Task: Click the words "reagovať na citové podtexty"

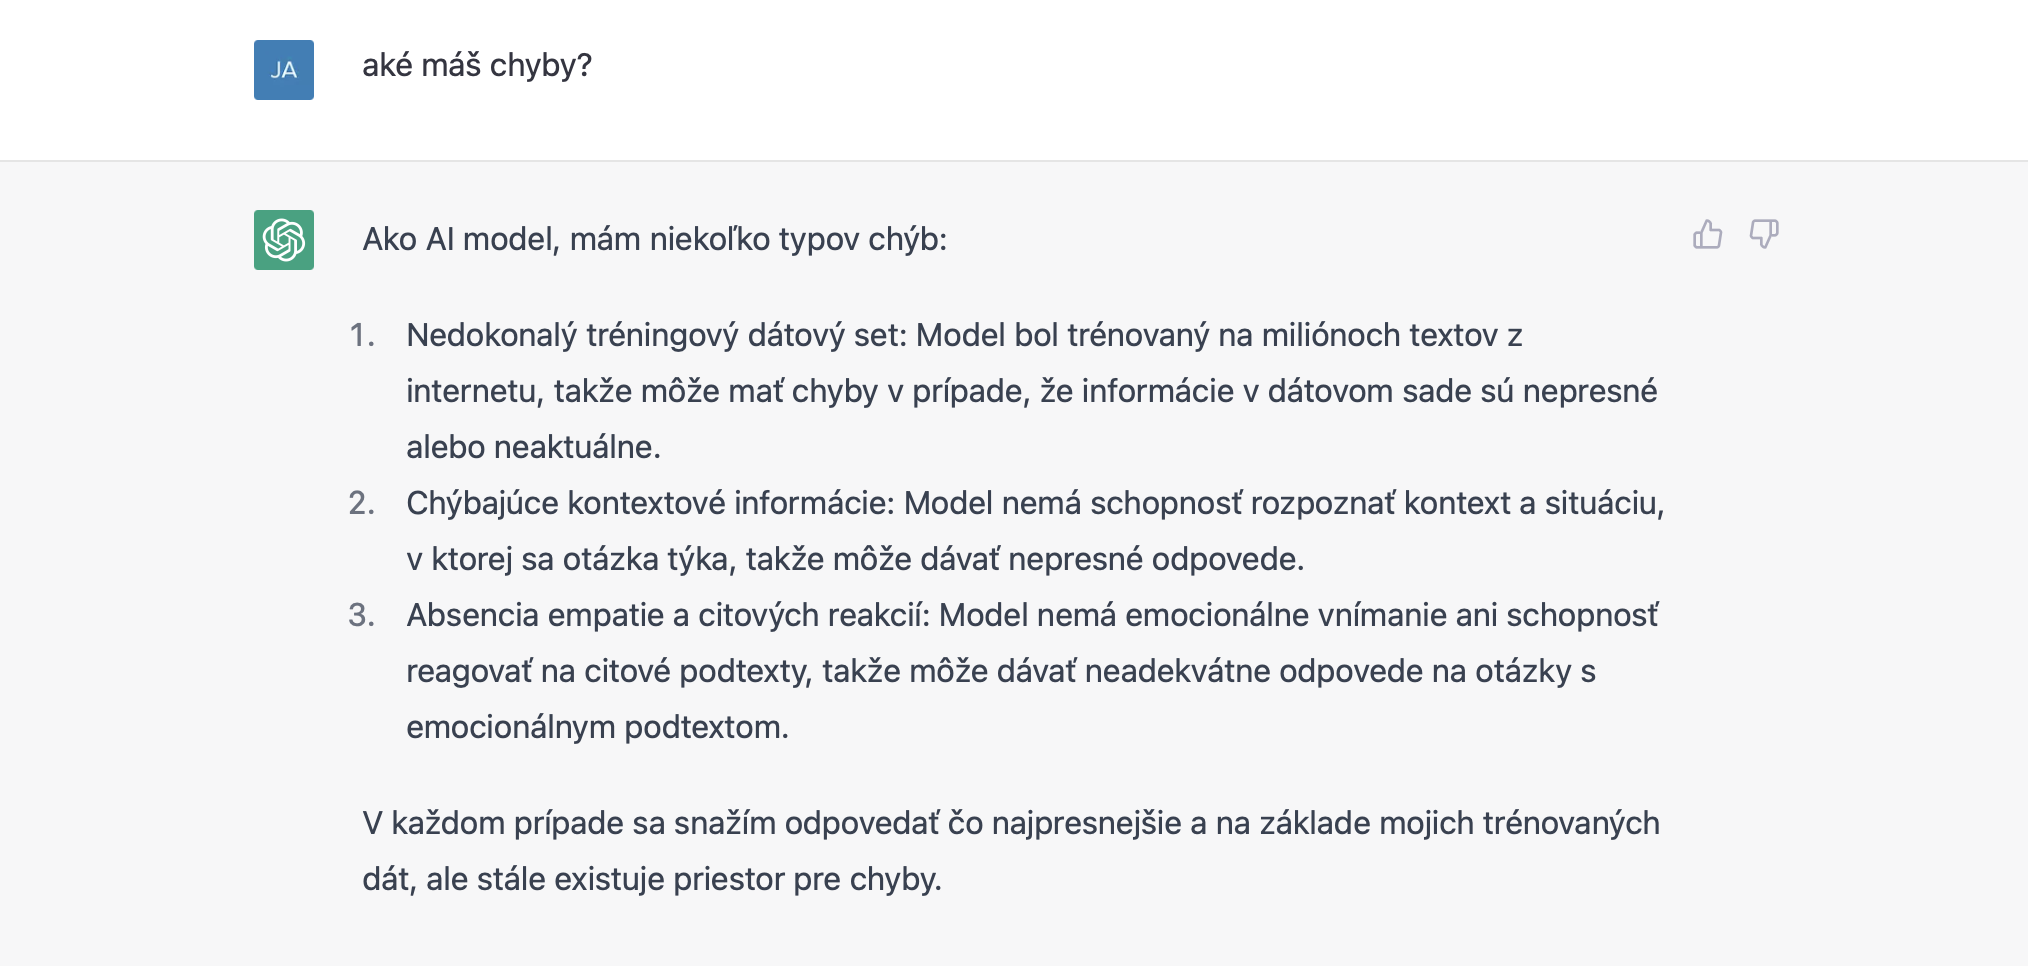Action: click(608, 671)
